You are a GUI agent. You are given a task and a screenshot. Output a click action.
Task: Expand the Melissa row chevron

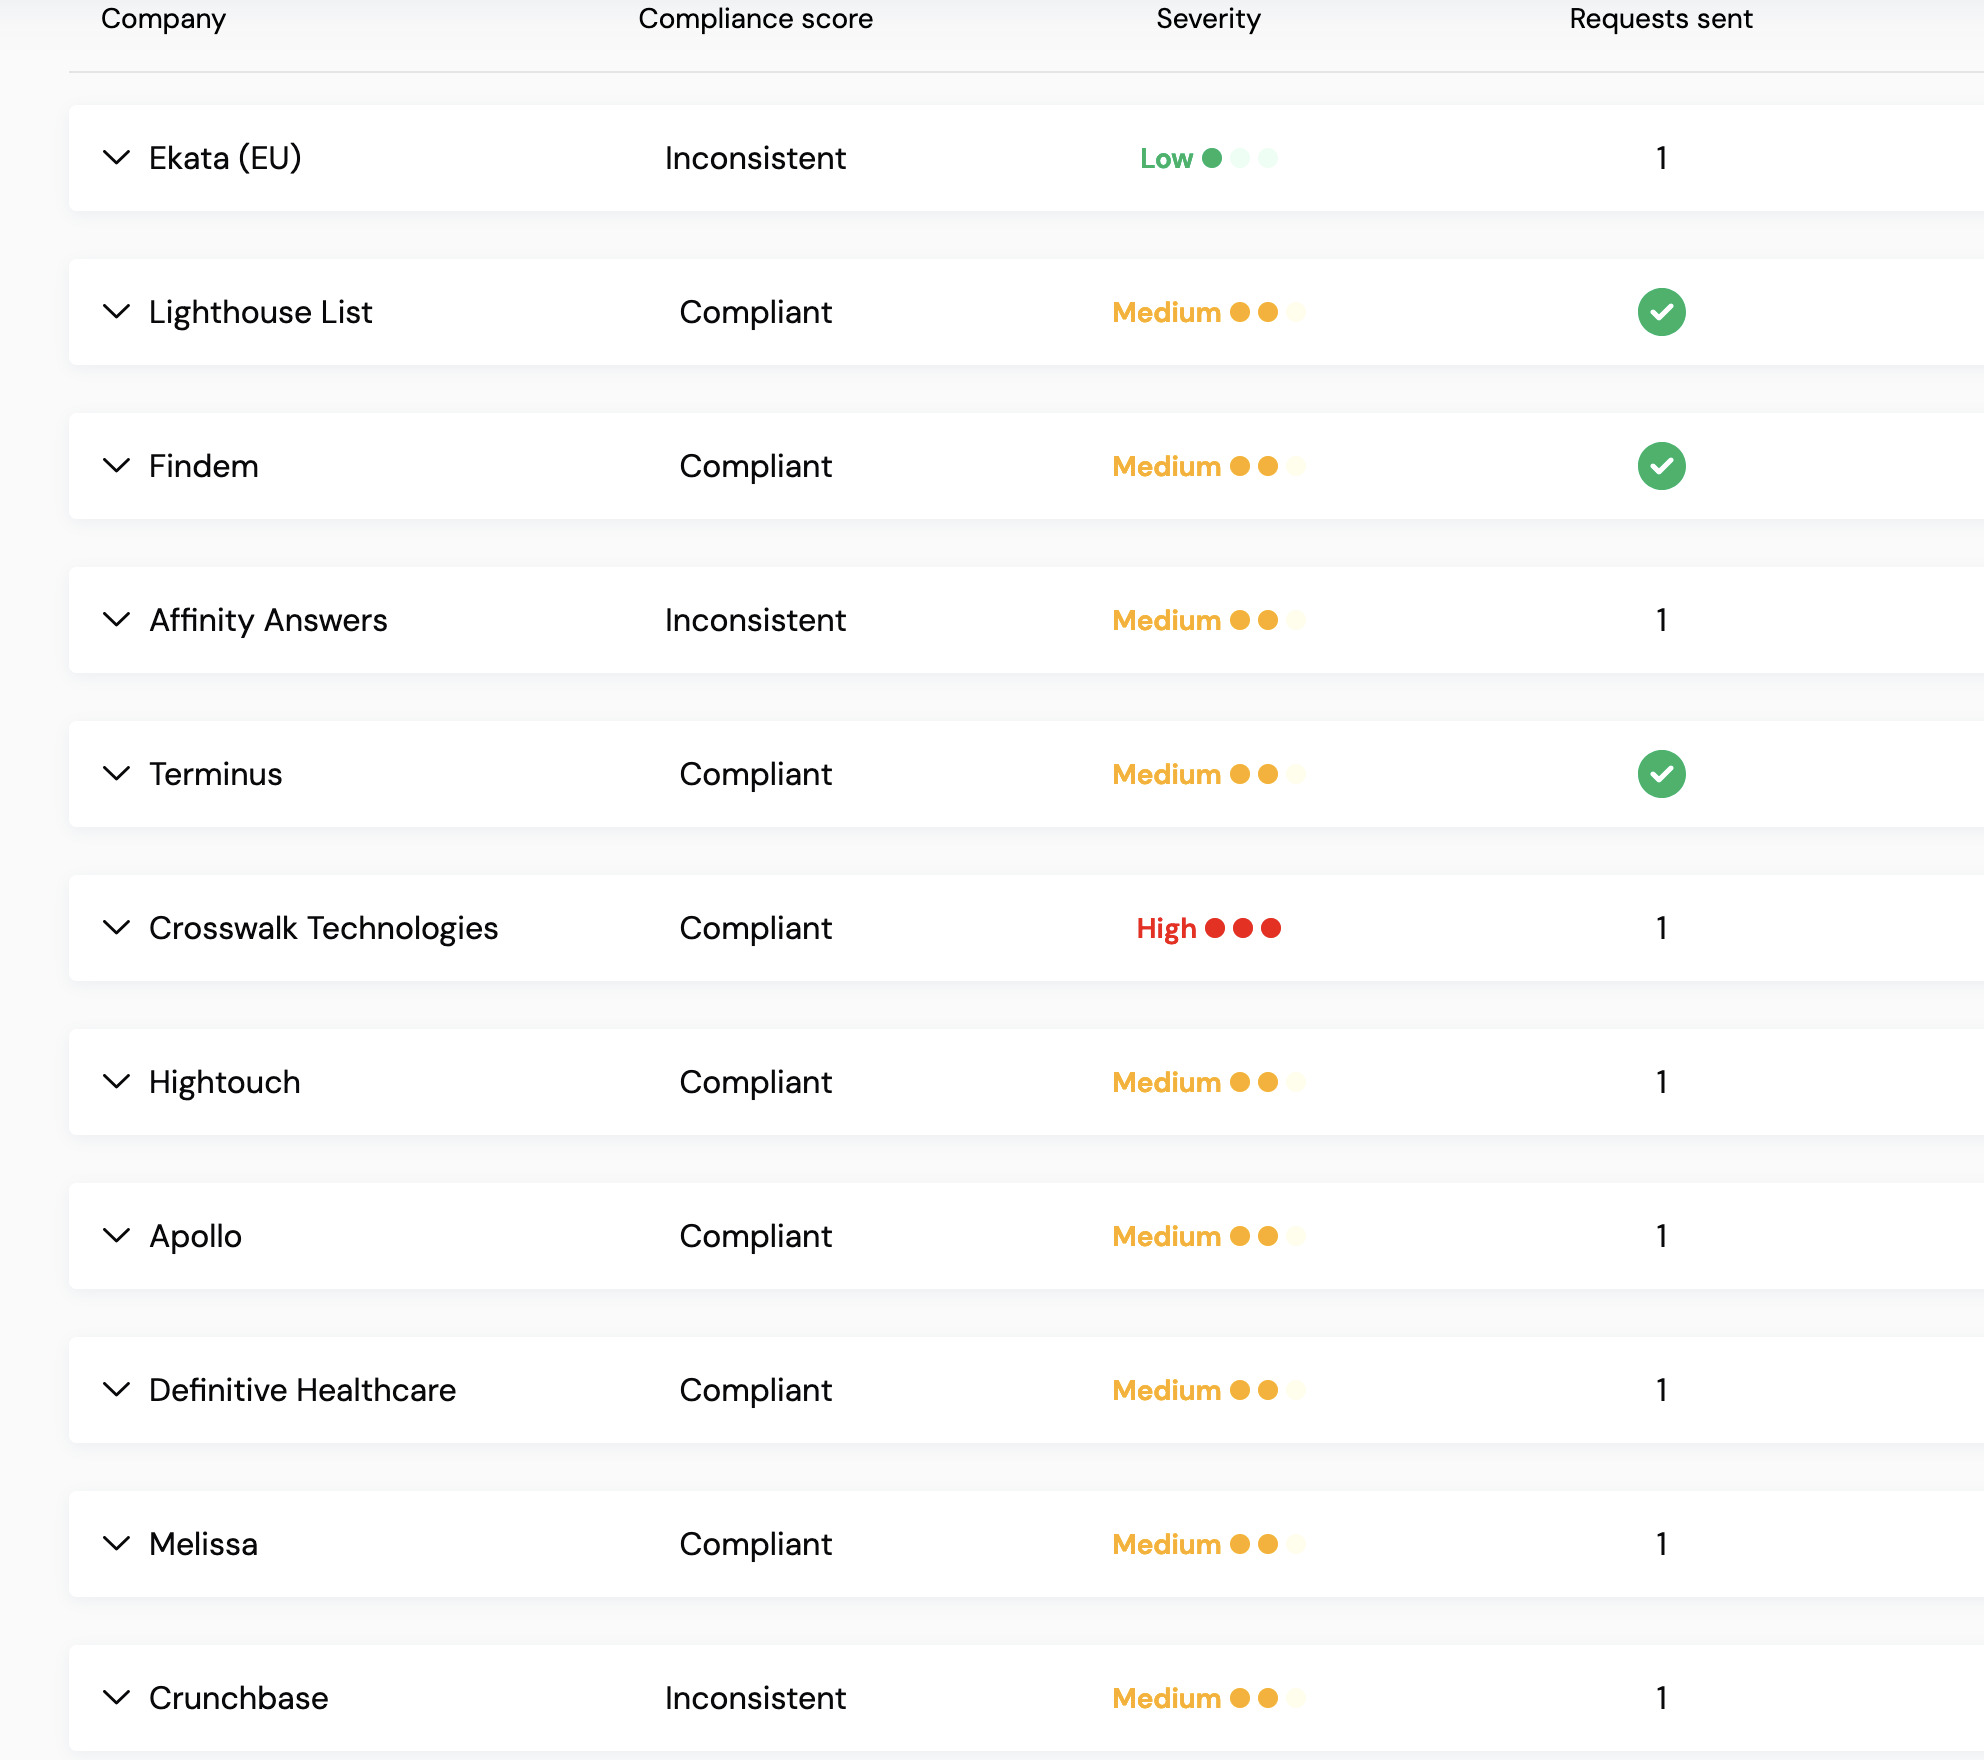coord(117,1544)
